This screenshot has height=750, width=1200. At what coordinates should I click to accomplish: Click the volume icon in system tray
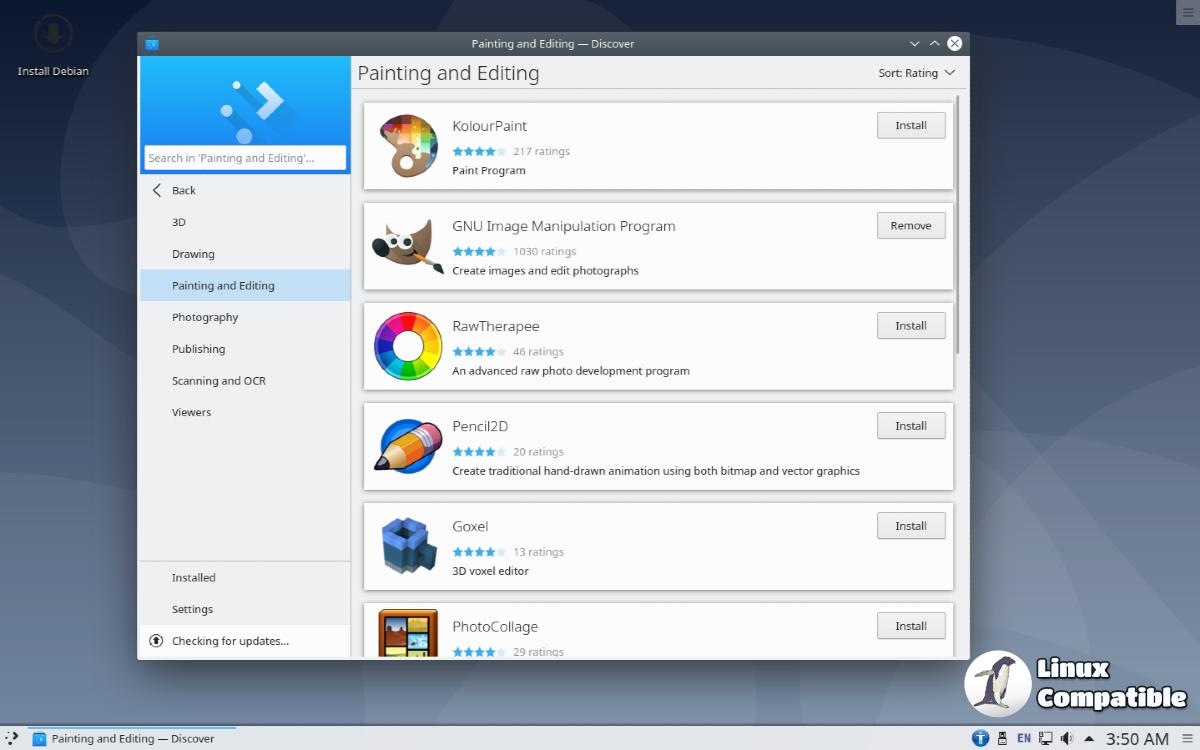click(x=1066, y=739)
